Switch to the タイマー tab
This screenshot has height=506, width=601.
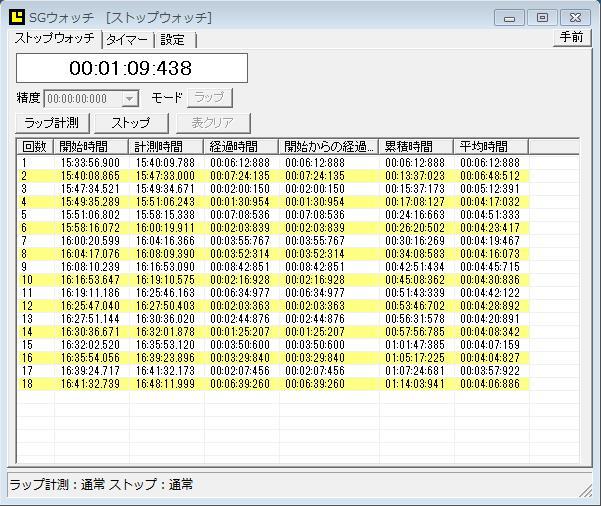pyautogui.click(x=127, y=40)
